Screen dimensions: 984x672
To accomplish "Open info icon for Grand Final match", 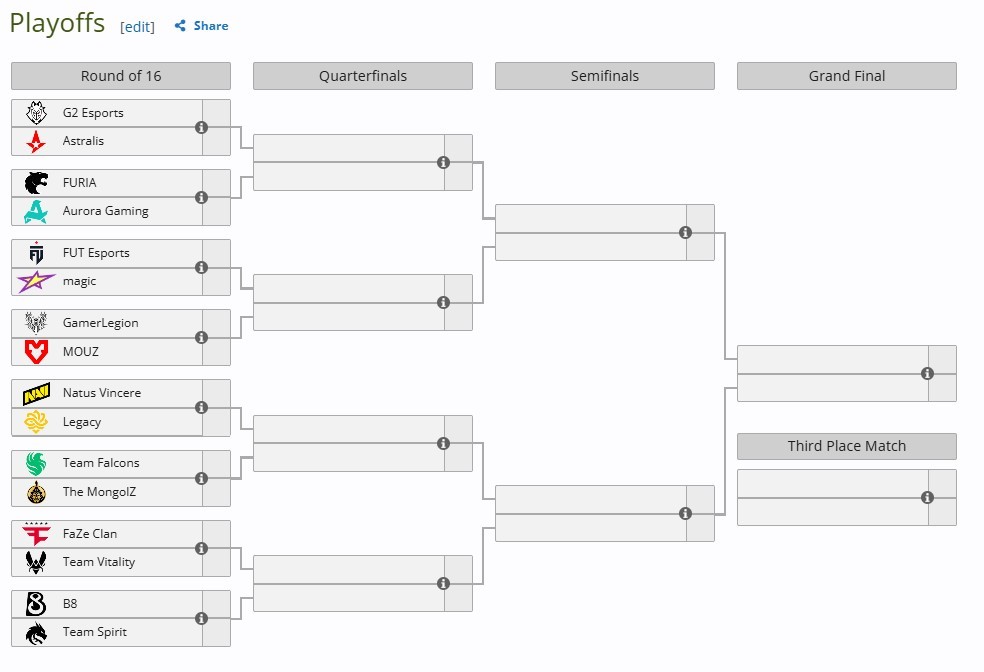I will 928,373.
